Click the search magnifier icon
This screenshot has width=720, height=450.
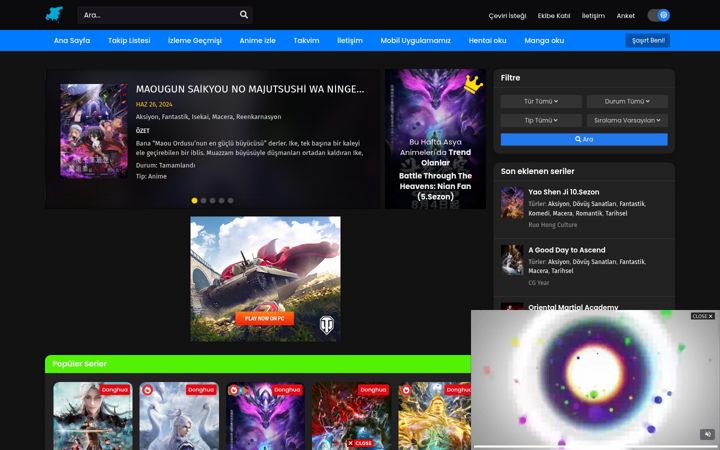point(244,15)
